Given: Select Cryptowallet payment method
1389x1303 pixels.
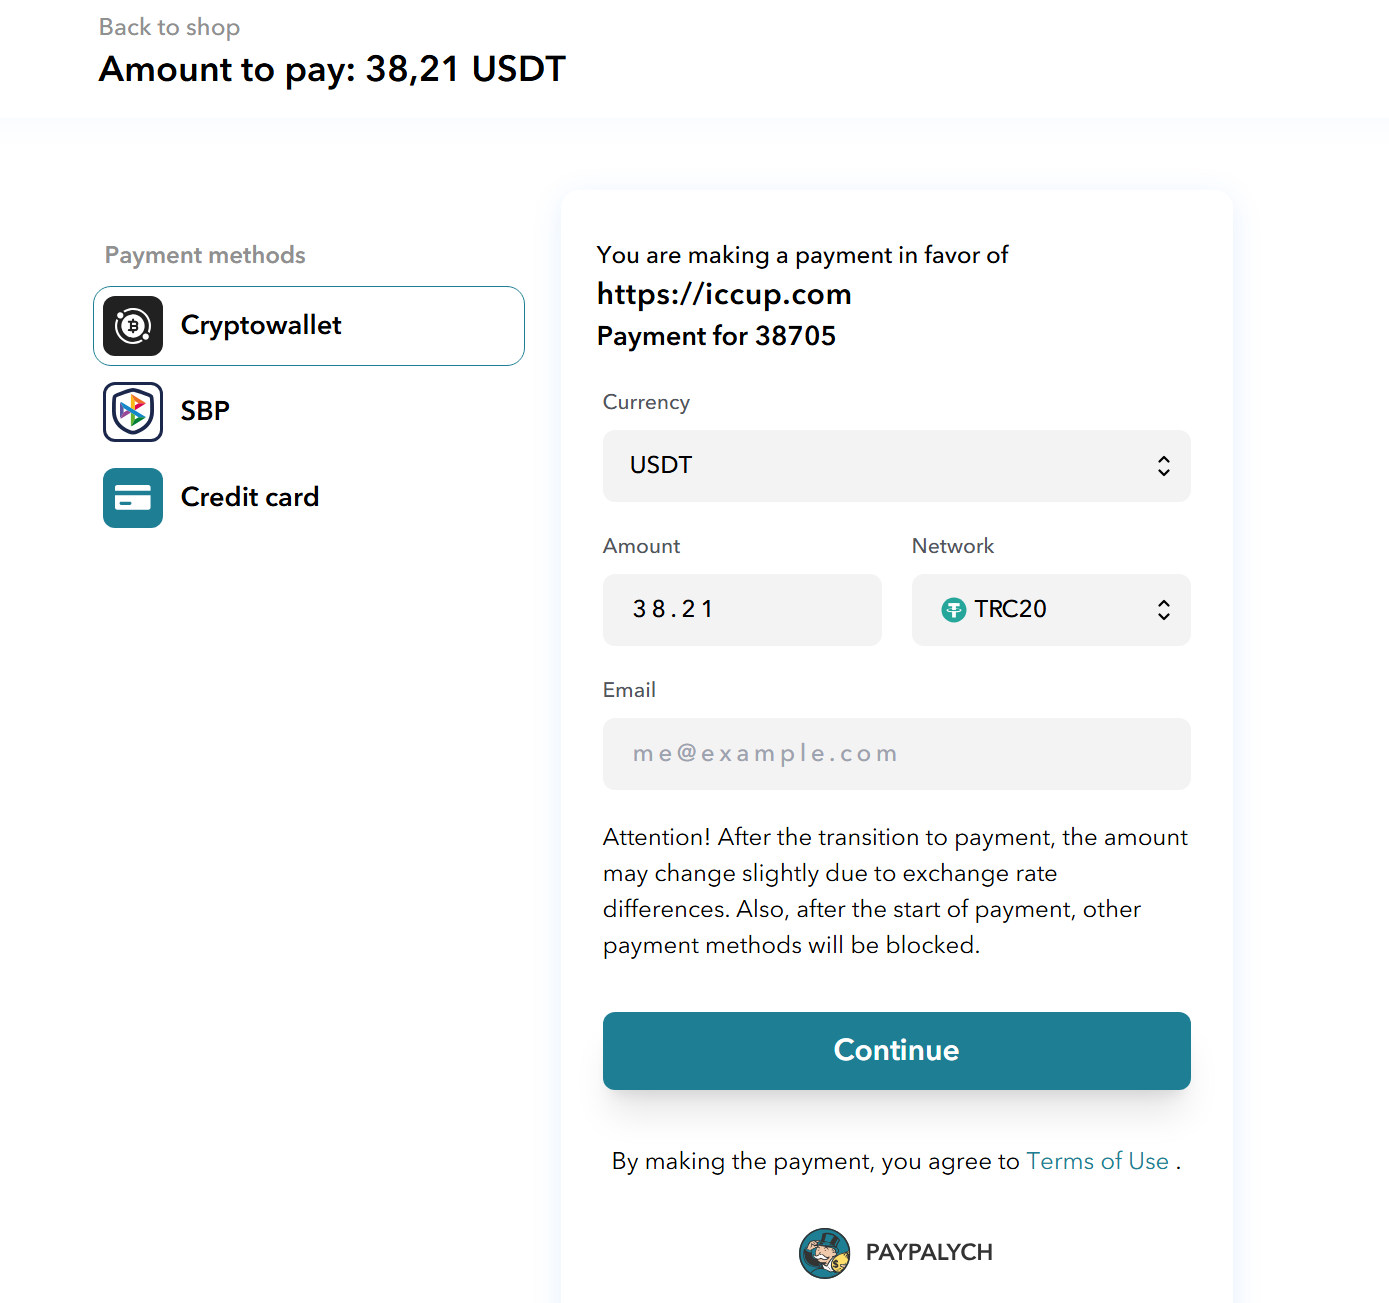Looking at the screenshot, I should pyautogui.click(x=309, y=326).
